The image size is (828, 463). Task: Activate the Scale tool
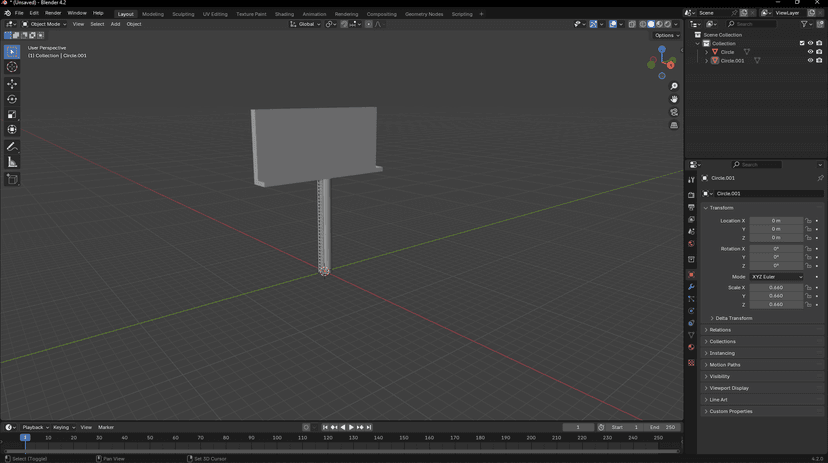[12, 115]
